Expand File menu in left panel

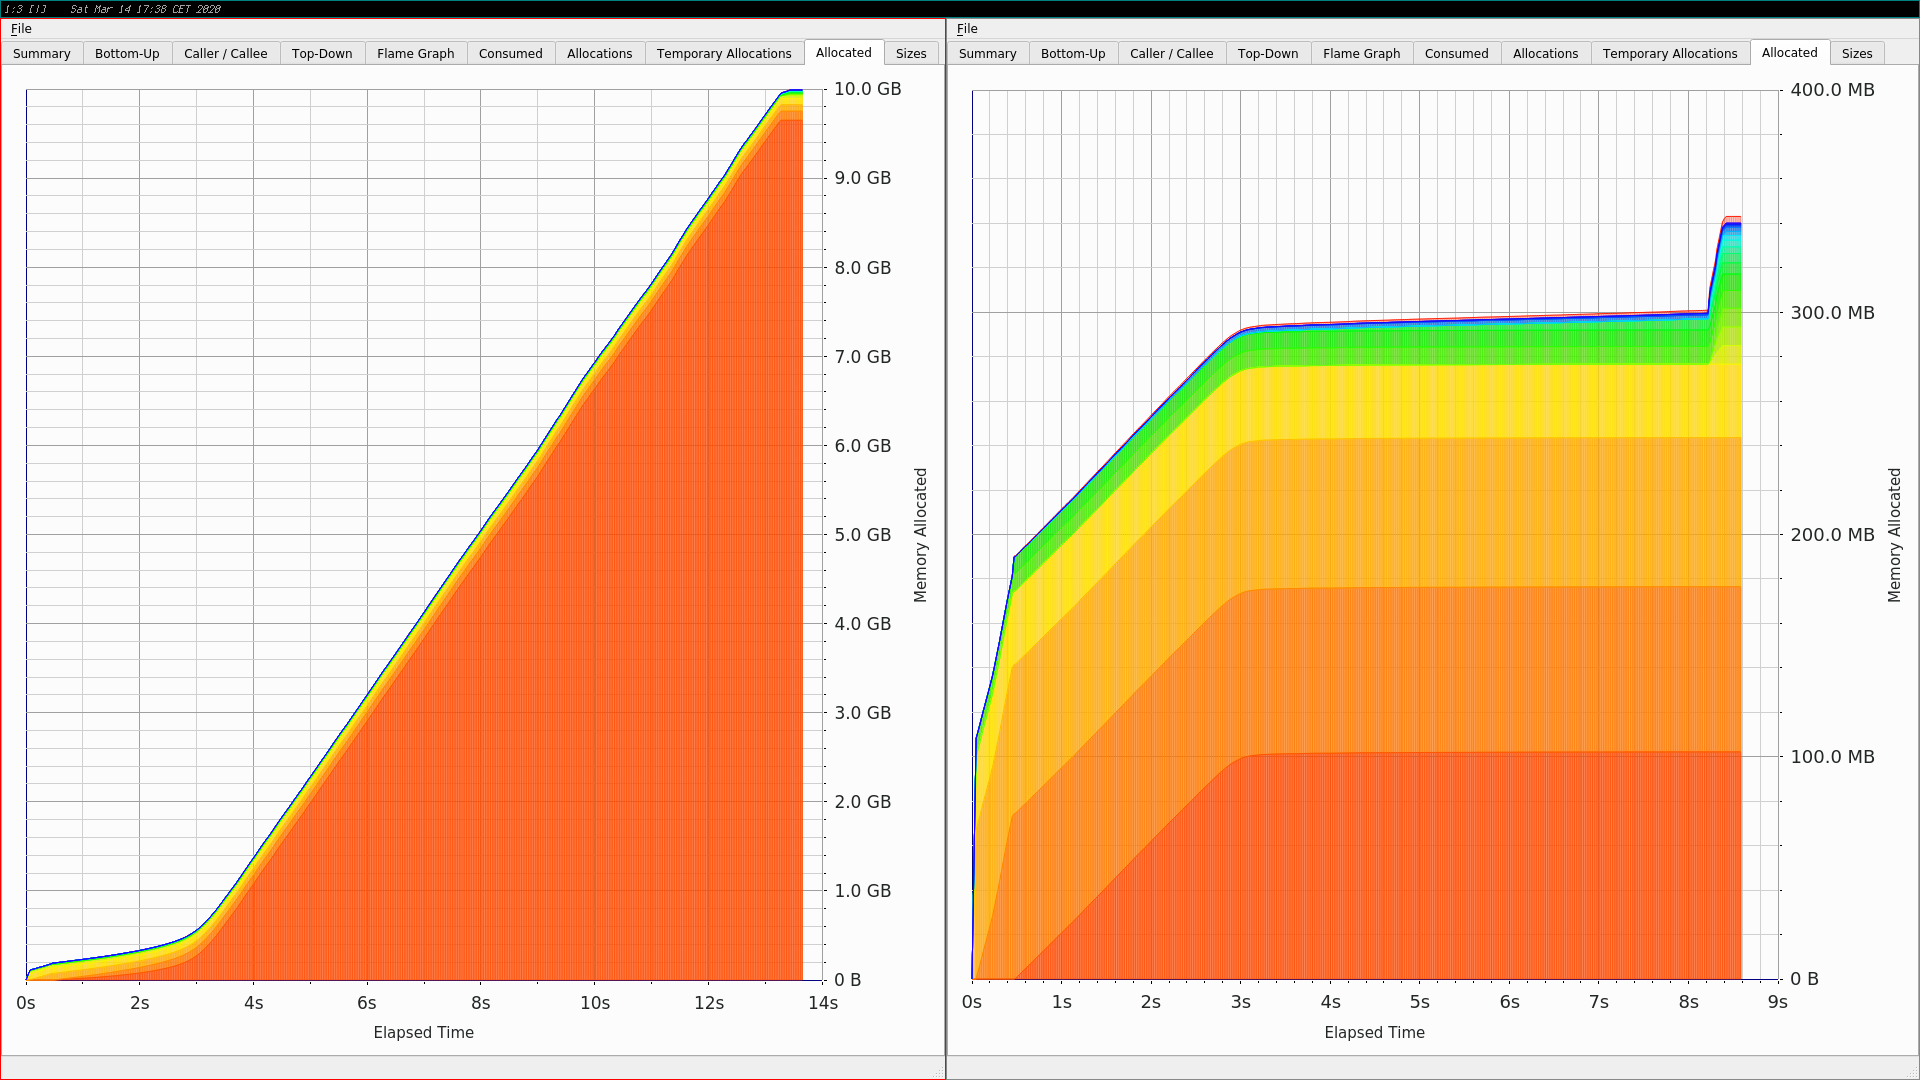click(x=21, y=28)
